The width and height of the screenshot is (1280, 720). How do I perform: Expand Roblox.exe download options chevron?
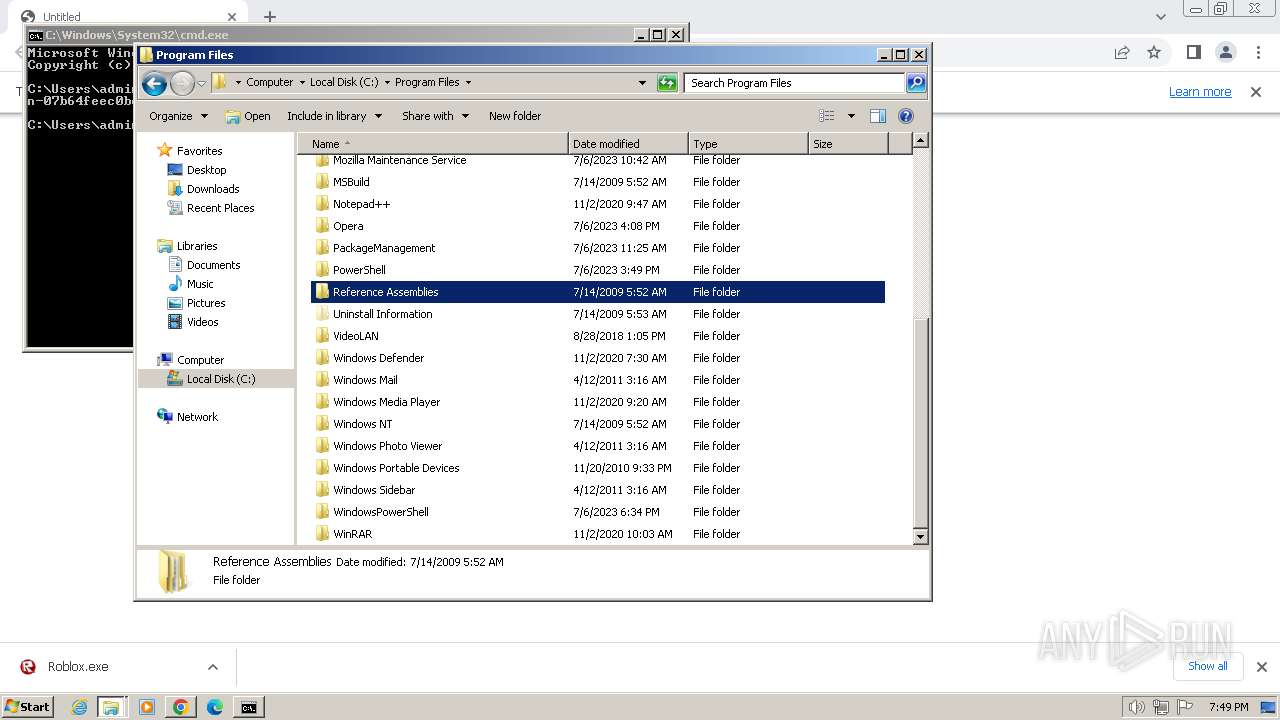[213, 667]
